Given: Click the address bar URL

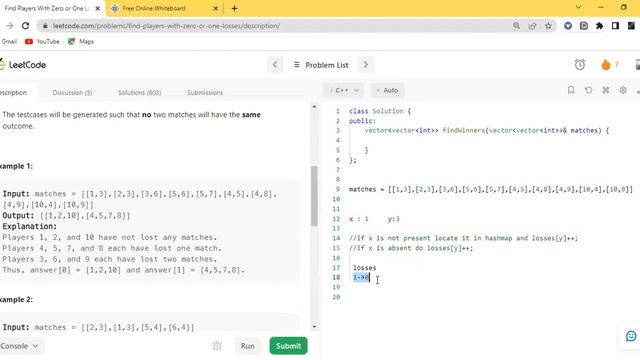Looking at the screenshot, I should click(167, 26).
